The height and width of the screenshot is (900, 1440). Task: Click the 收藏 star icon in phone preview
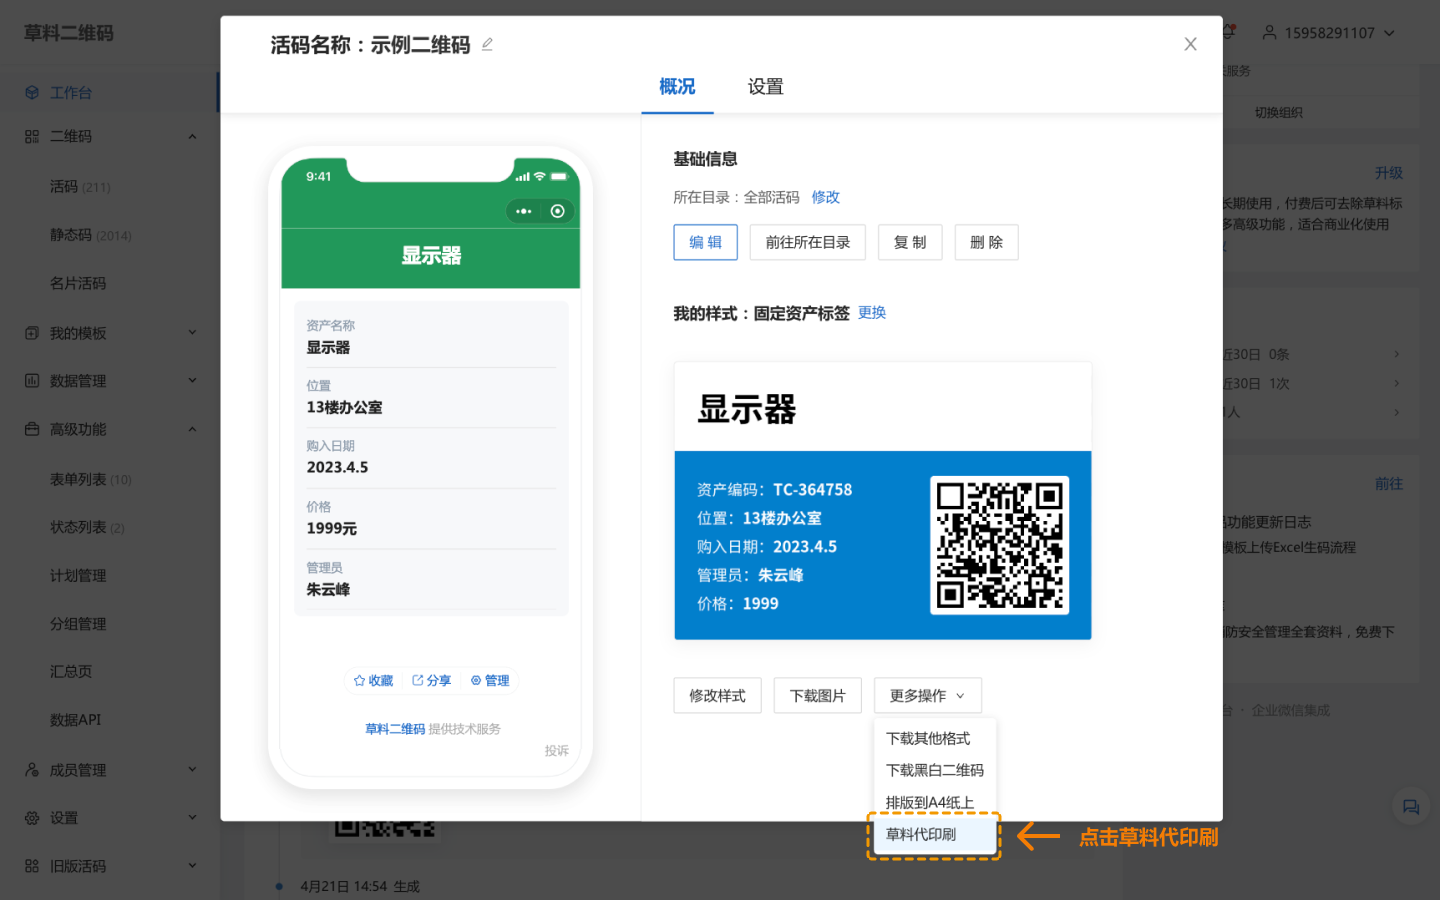pos(360,681)
